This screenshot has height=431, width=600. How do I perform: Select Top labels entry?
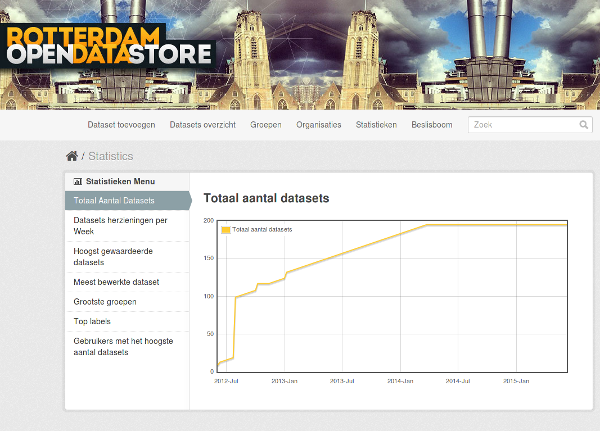click(x=127, y=321)
